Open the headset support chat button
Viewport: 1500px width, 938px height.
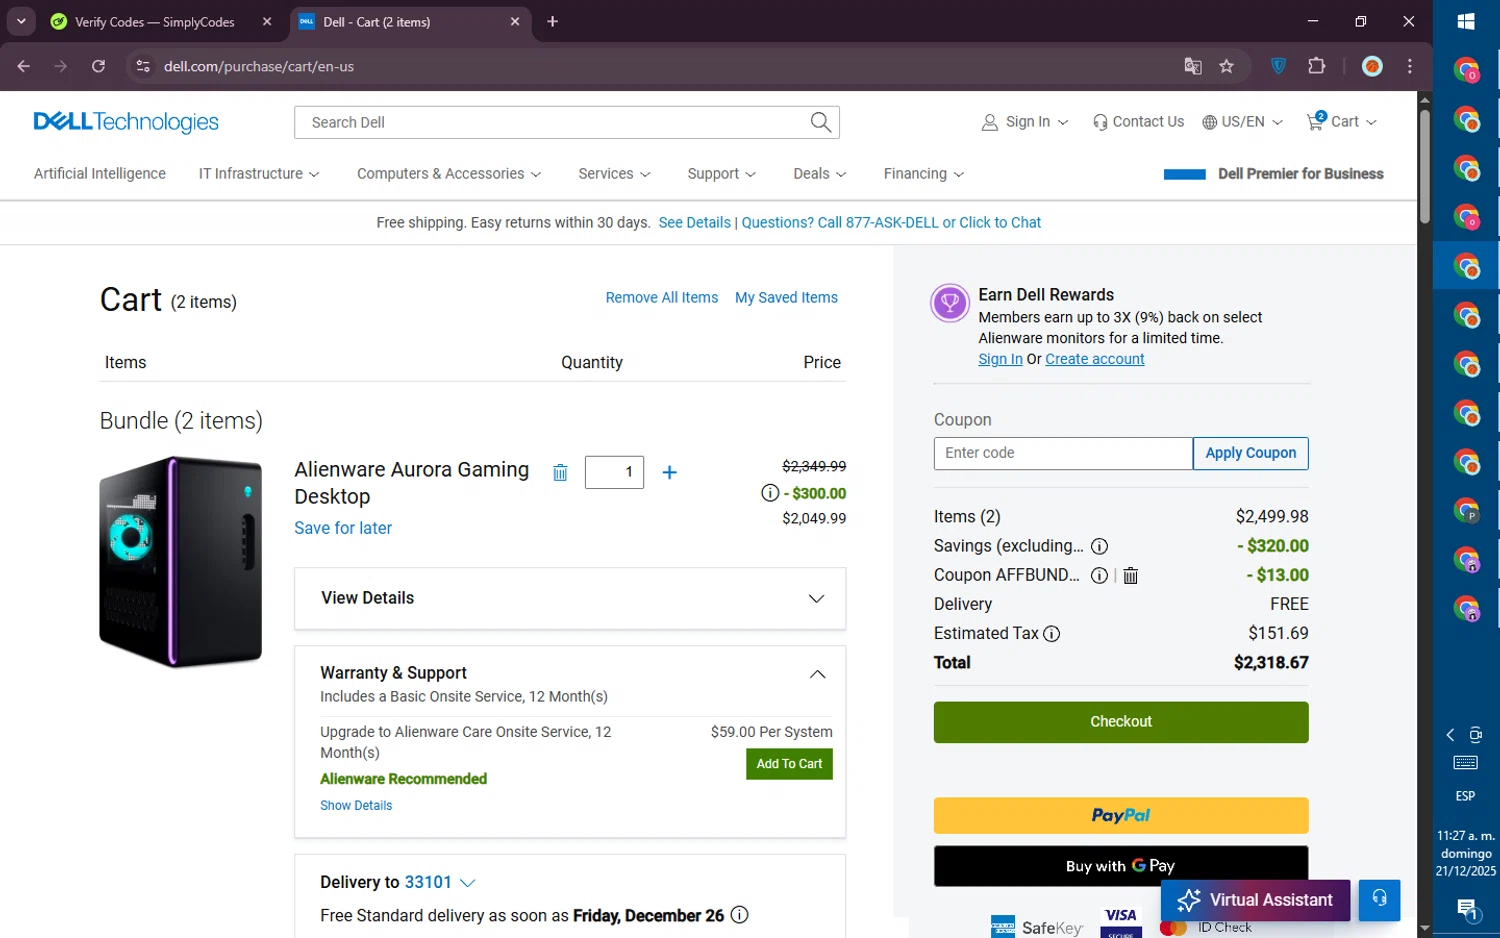coord(1379,899)
